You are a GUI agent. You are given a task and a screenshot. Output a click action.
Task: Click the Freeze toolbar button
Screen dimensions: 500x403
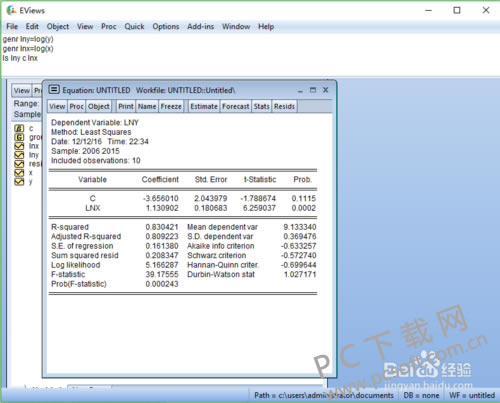tap(171, 106)
